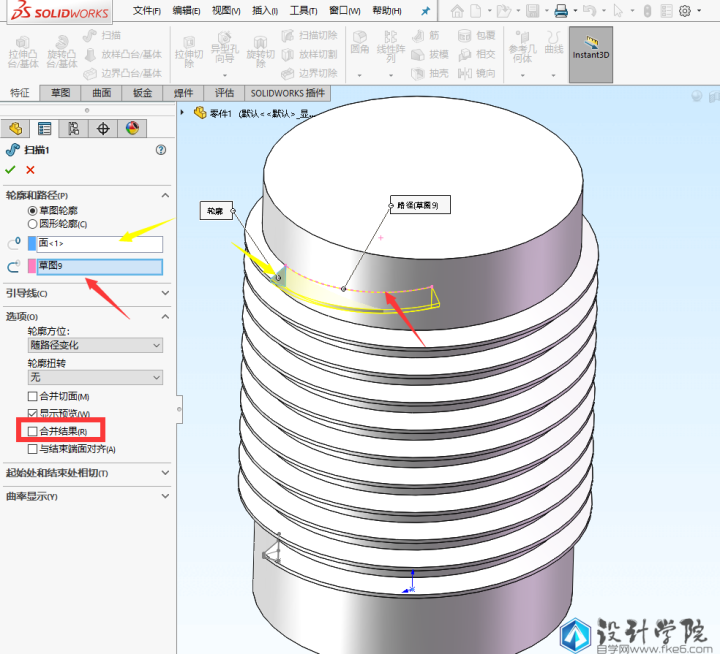Click the 草图9 path selection box
Viewport: 720px width, 654px height.
pos(98,266)
